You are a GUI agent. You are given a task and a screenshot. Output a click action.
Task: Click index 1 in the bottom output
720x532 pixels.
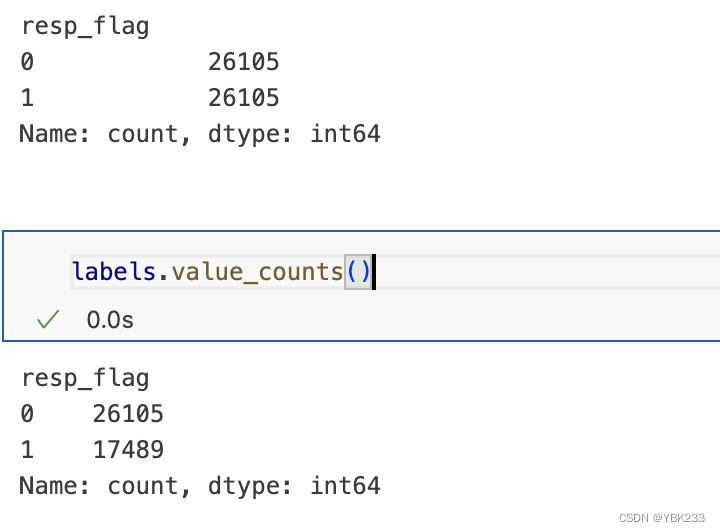coord(27,449)
